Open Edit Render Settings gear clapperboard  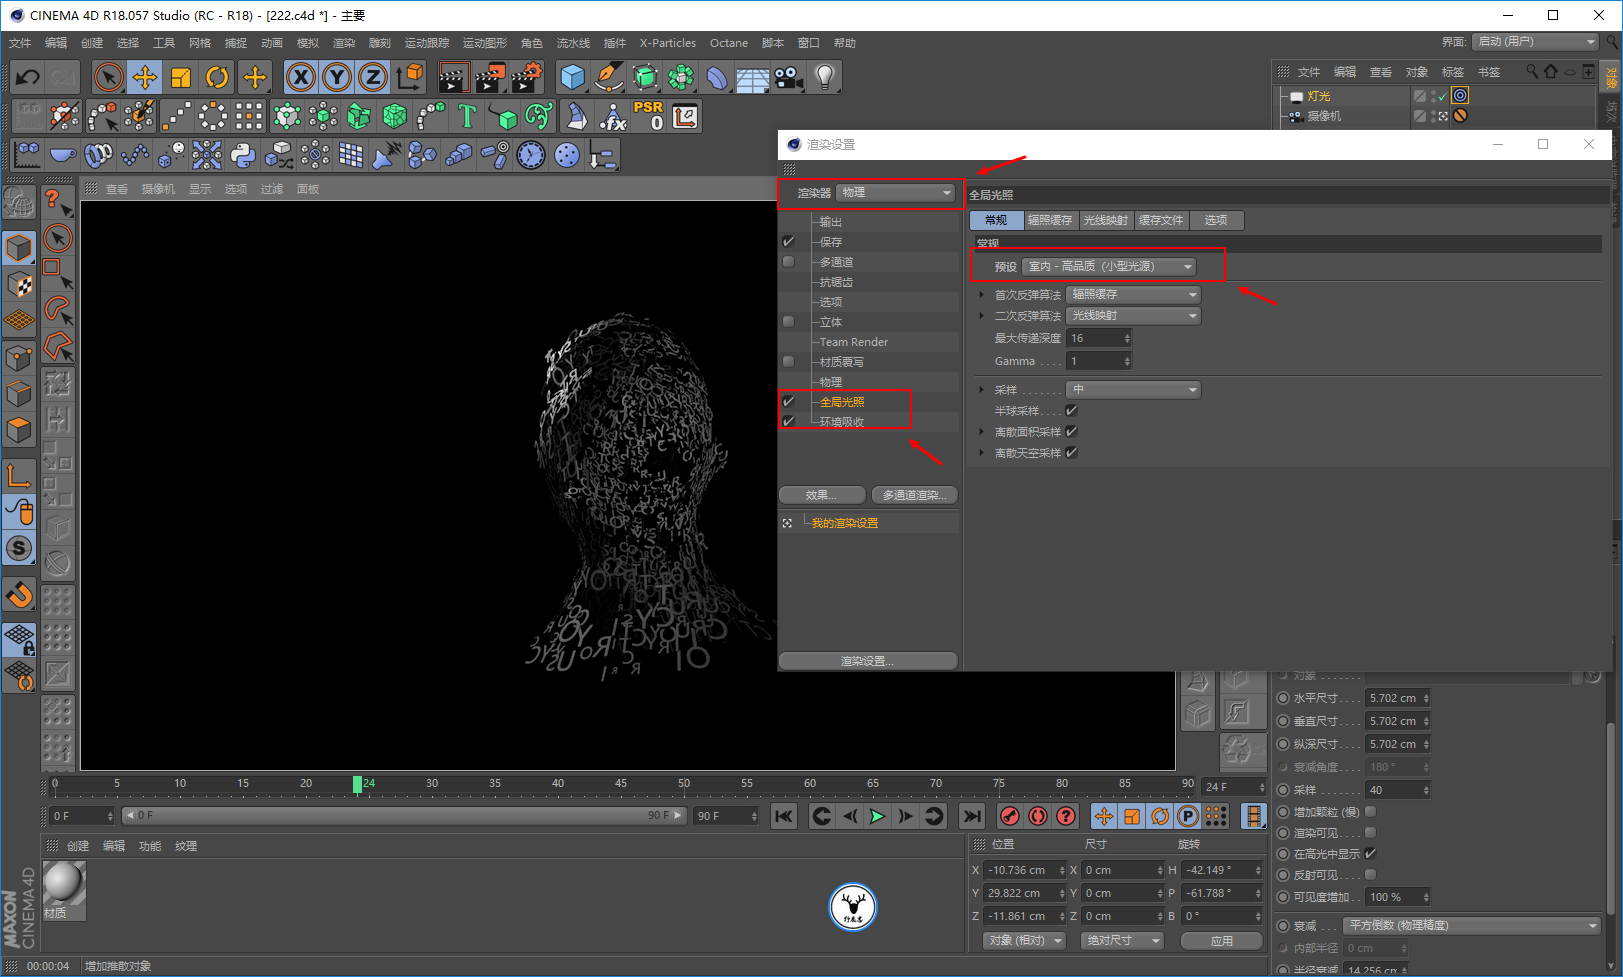click(527, 77)
